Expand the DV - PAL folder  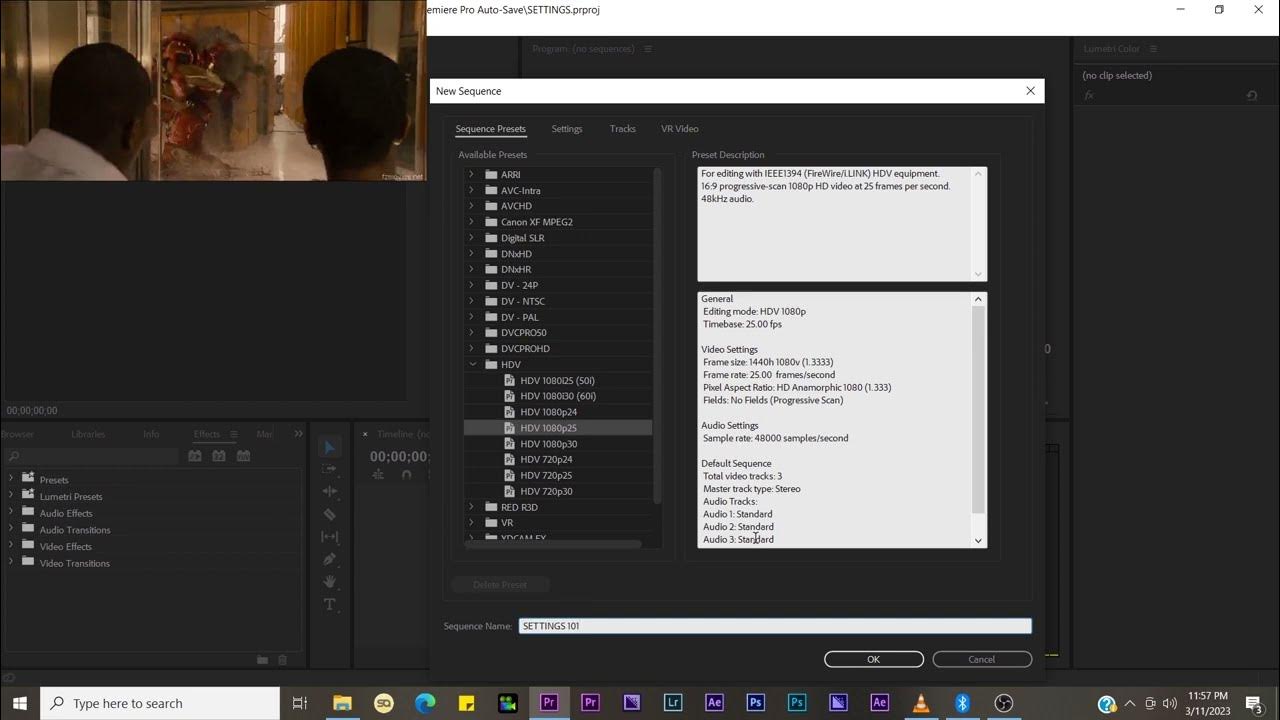471,317
